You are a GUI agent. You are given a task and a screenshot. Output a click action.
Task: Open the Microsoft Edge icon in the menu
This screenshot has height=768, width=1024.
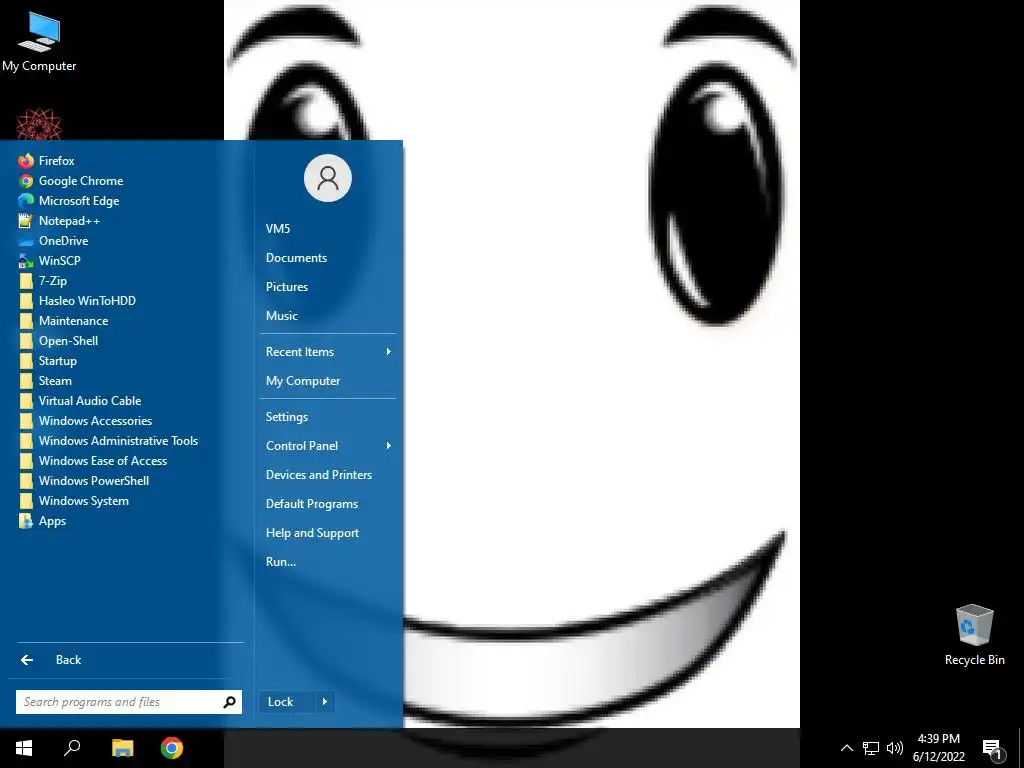26,200
